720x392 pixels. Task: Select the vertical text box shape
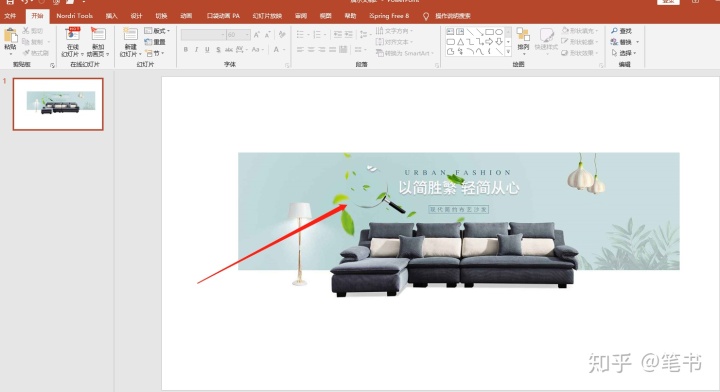tap(460, 32)
